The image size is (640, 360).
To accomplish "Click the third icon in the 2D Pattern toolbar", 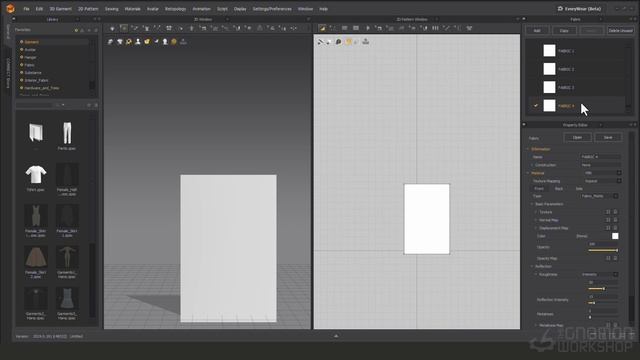I will tap(344, 28).
